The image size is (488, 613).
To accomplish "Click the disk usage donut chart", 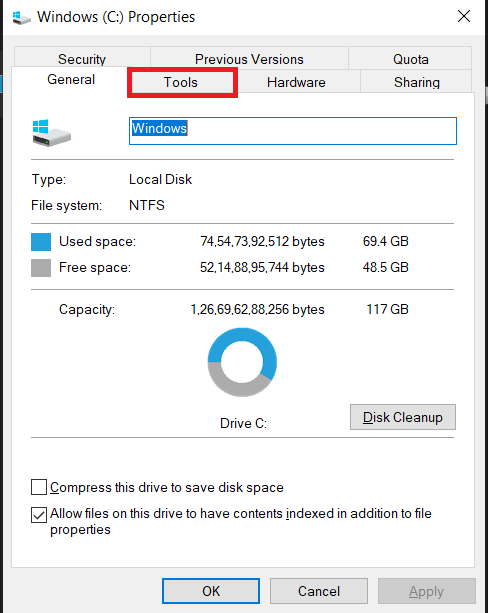I will (242, 362).
